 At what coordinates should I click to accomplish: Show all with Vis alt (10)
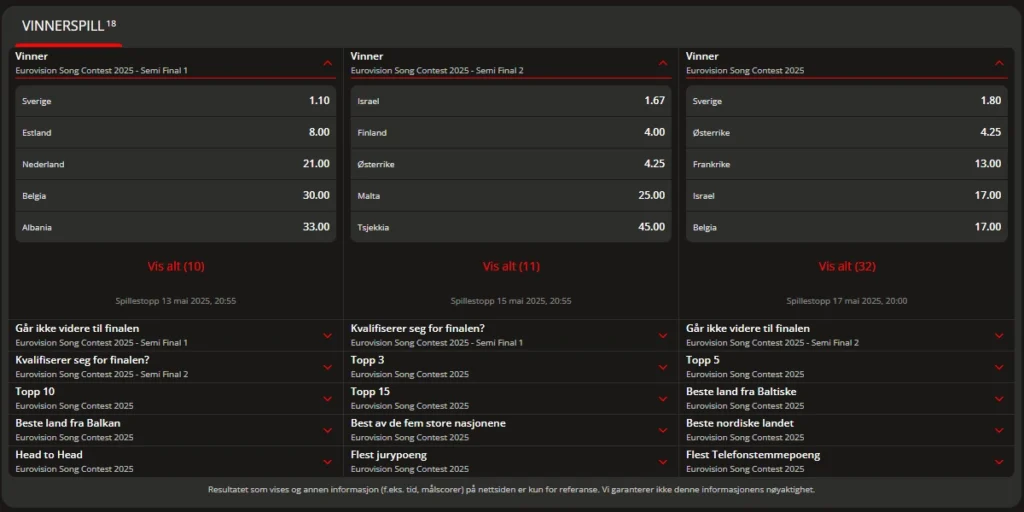[x=176, y=266]
